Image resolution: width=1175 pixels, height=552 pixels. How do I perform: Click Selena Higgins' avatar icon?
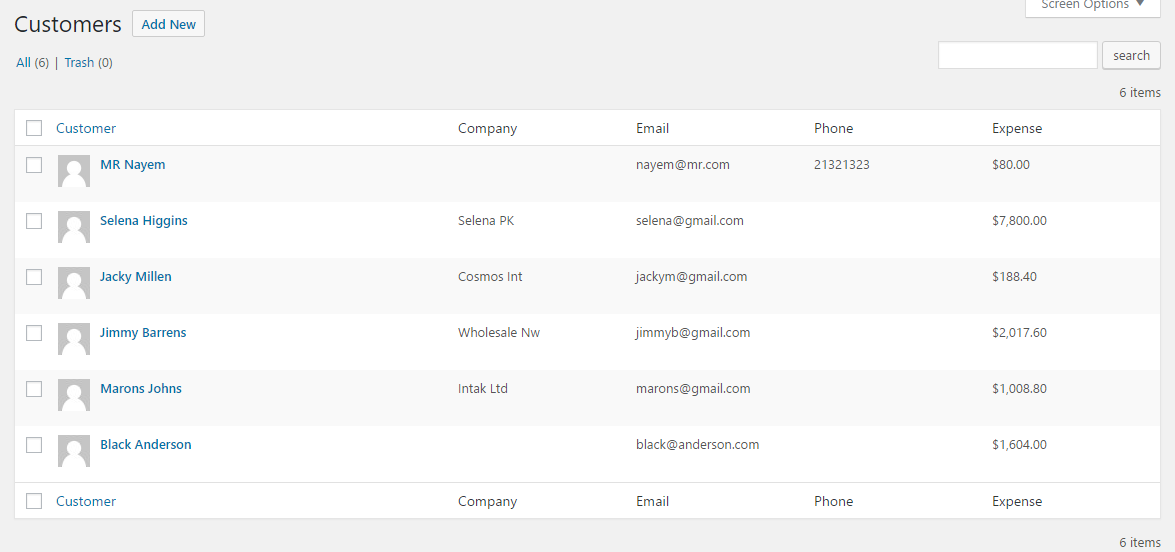click(x=74, y=227)
